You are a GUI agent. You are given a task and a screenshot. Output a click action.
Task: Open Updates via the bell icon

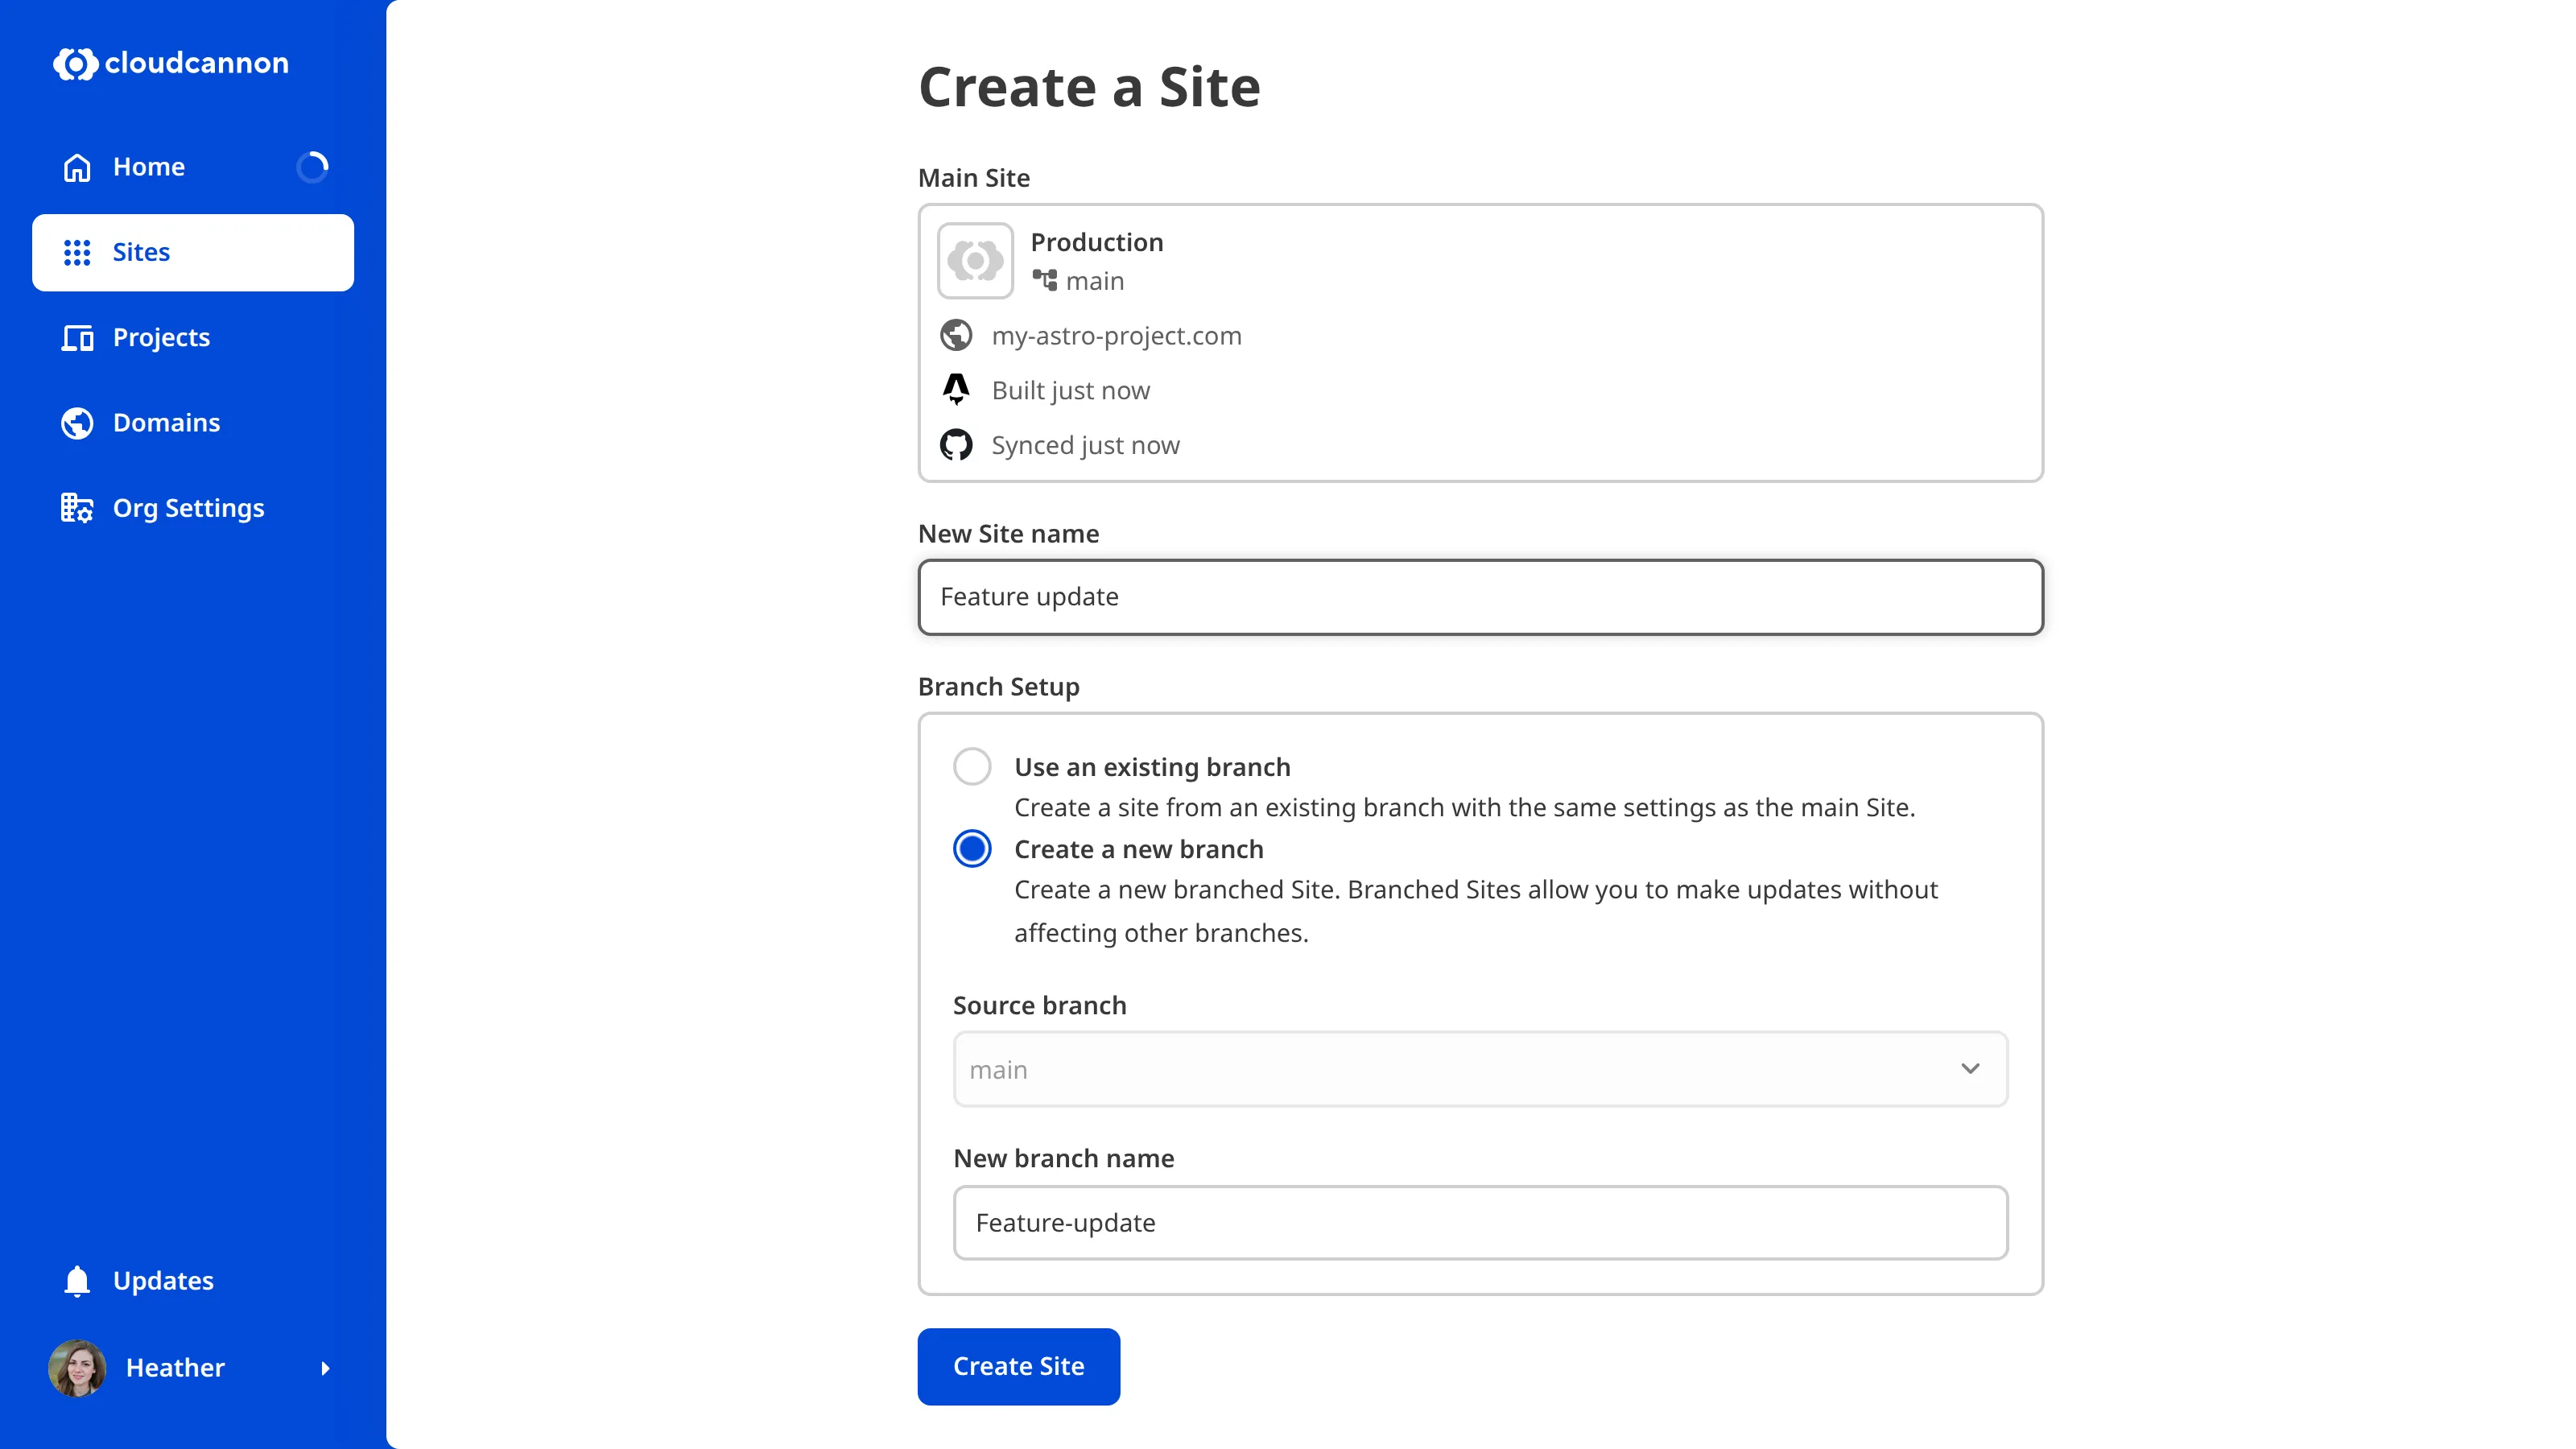tap(77, 1280)
